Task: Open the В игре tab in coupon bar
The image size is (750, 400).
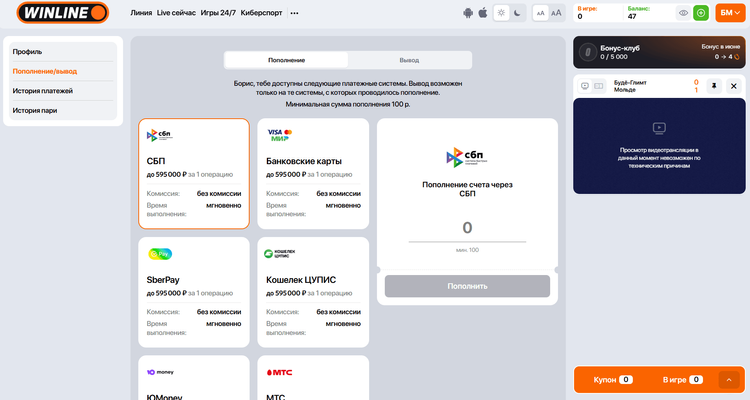Action: (683, 380)
